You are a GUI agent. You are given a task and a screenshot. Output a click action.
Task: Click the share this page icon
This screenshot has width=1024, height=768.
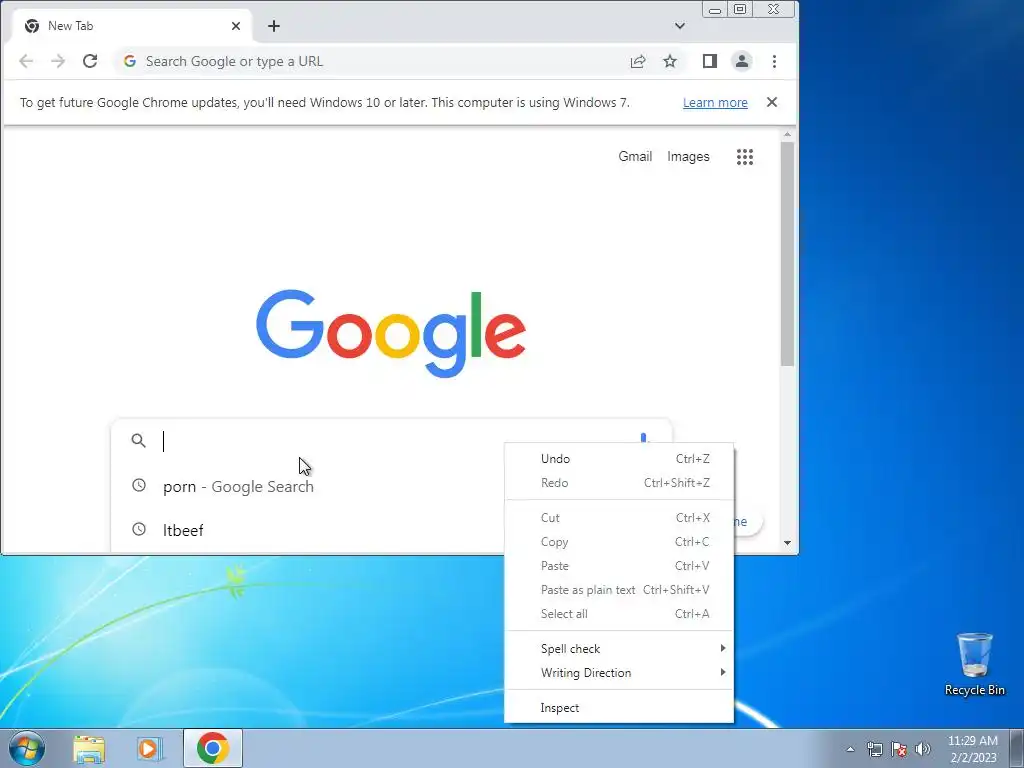coord(638,61)
